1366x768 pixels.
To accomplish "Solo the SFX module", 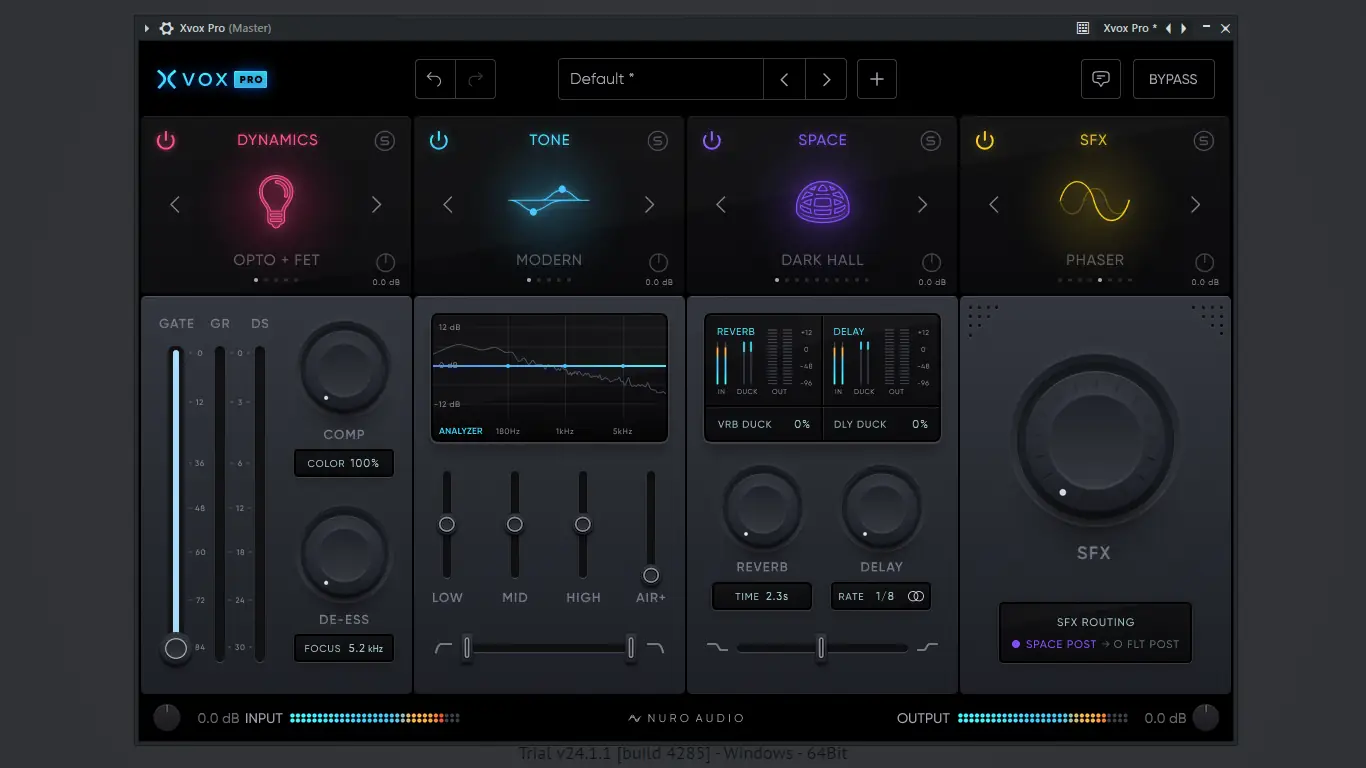I will tap(1204, 141).
